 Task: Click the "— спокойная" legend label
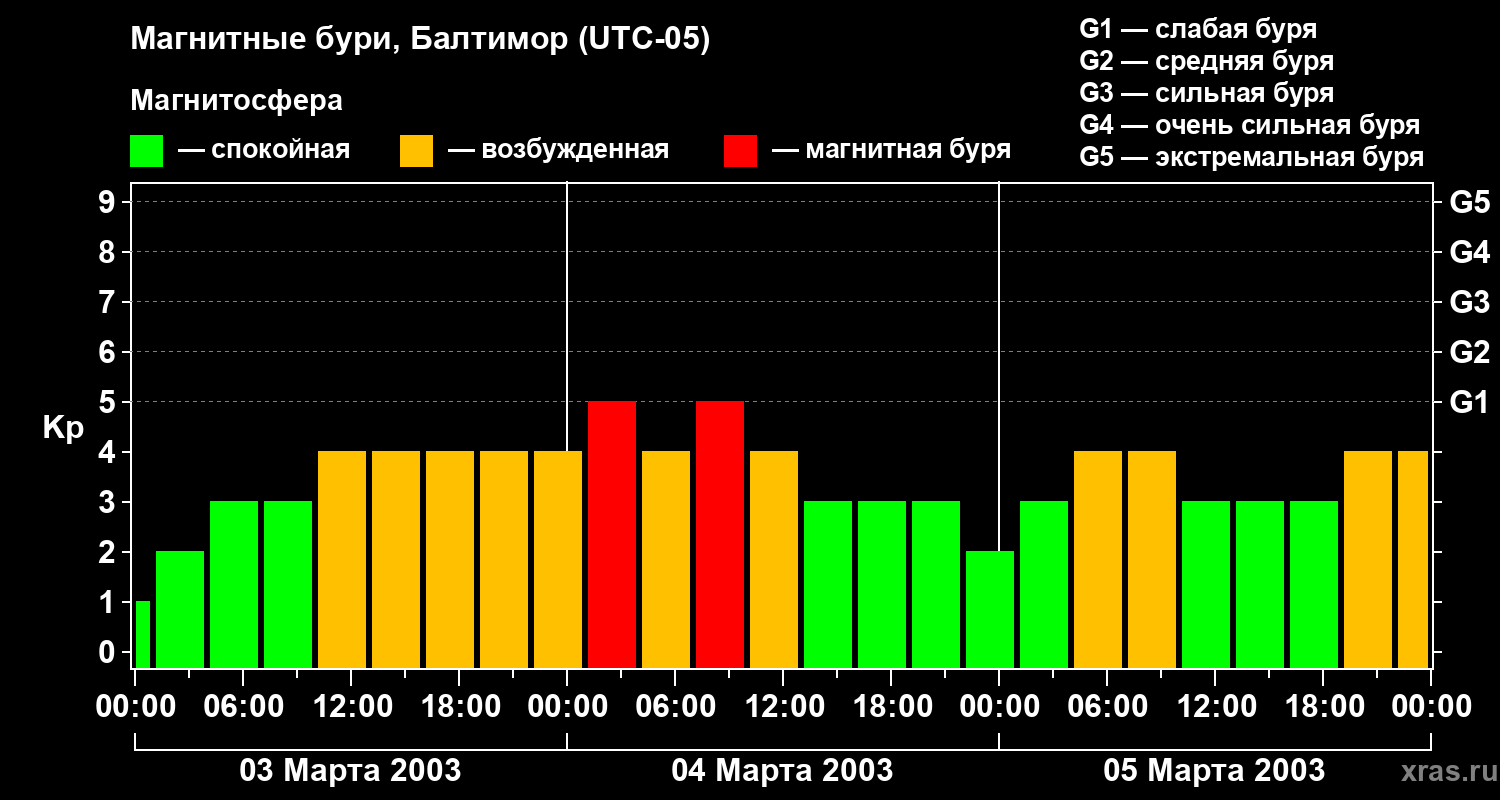[264, 150]
